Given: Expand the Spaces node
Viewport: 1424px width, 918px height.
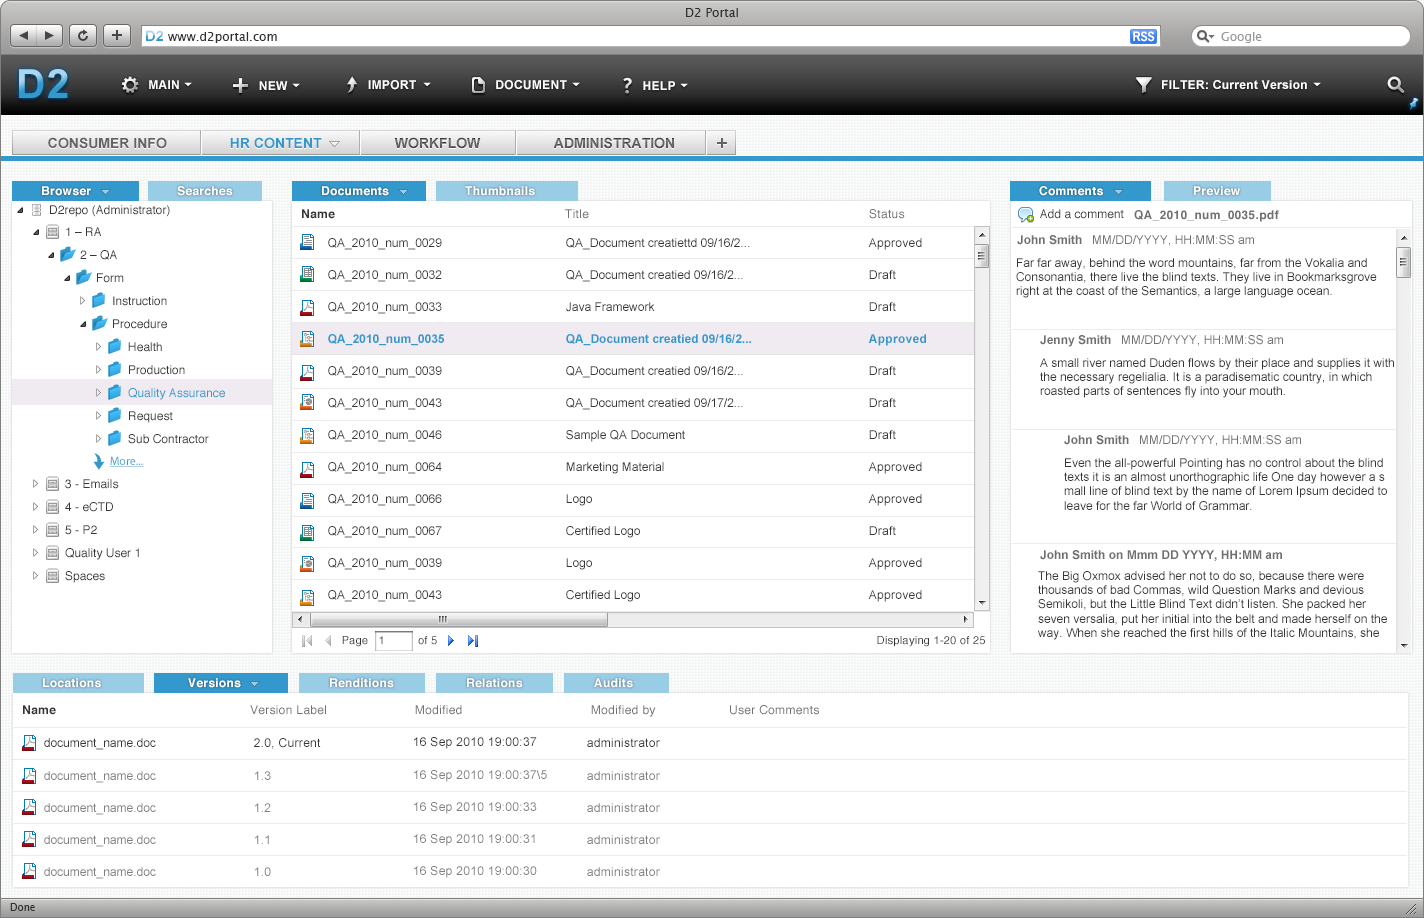Looking at the screenshot, I should pos(35,576).
